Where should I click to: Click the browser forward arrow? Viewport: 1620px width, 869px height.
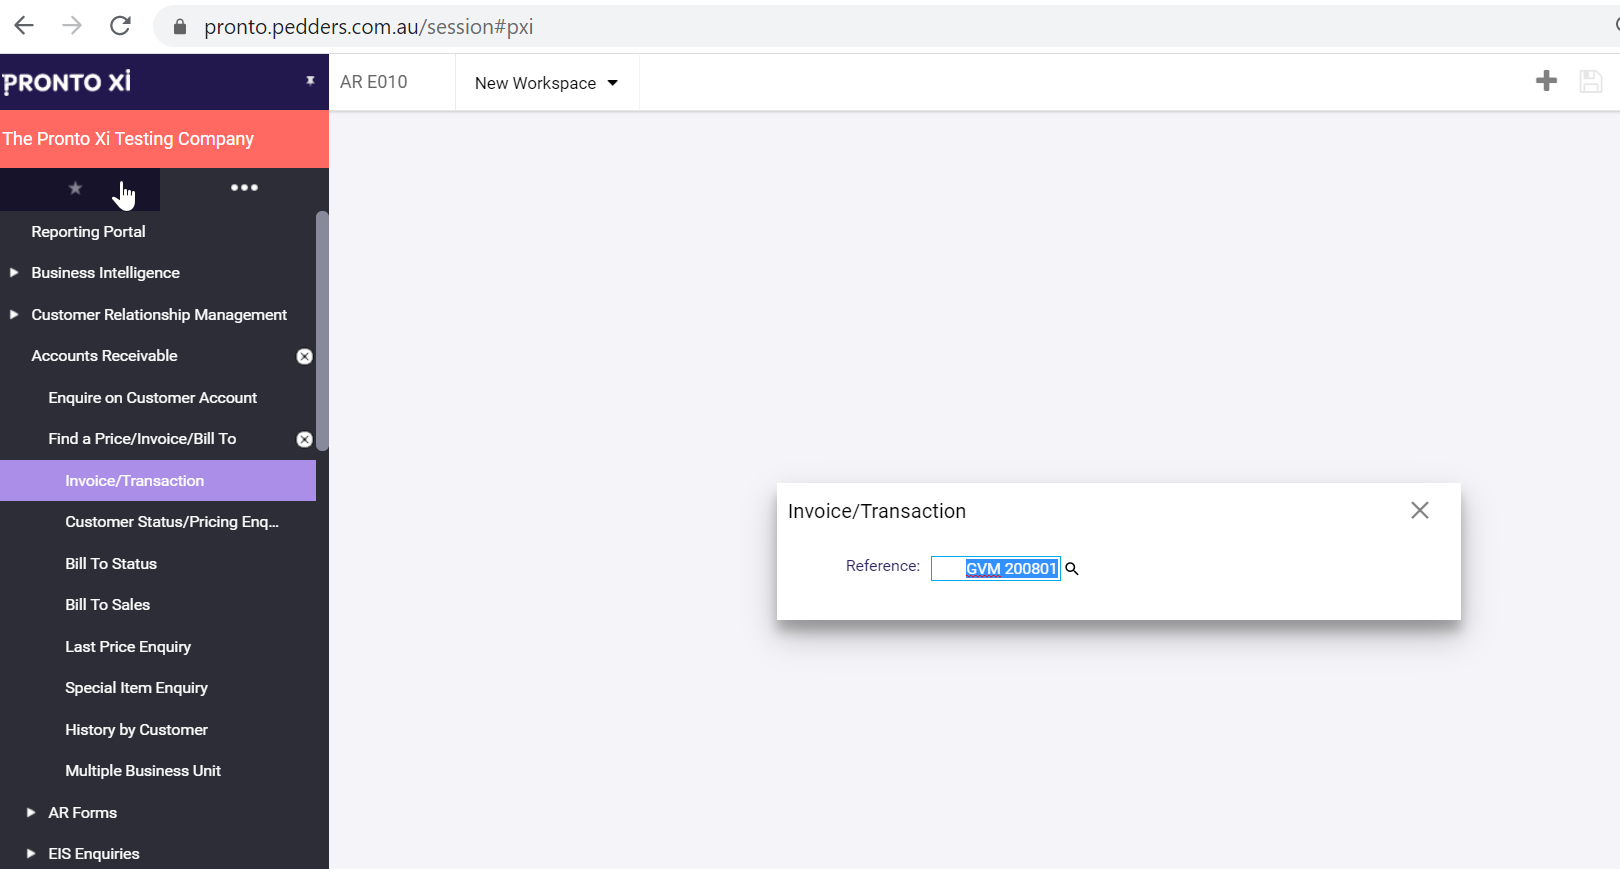[72, 26]
